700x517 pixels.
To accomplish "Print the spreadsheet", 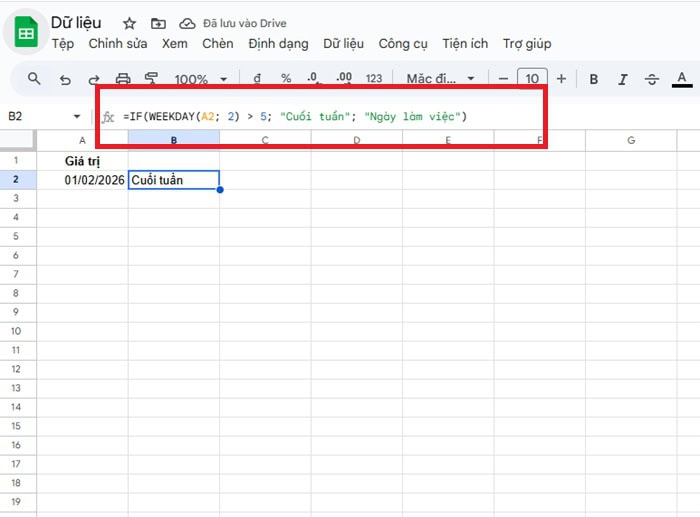I will [x=123, y=79].
